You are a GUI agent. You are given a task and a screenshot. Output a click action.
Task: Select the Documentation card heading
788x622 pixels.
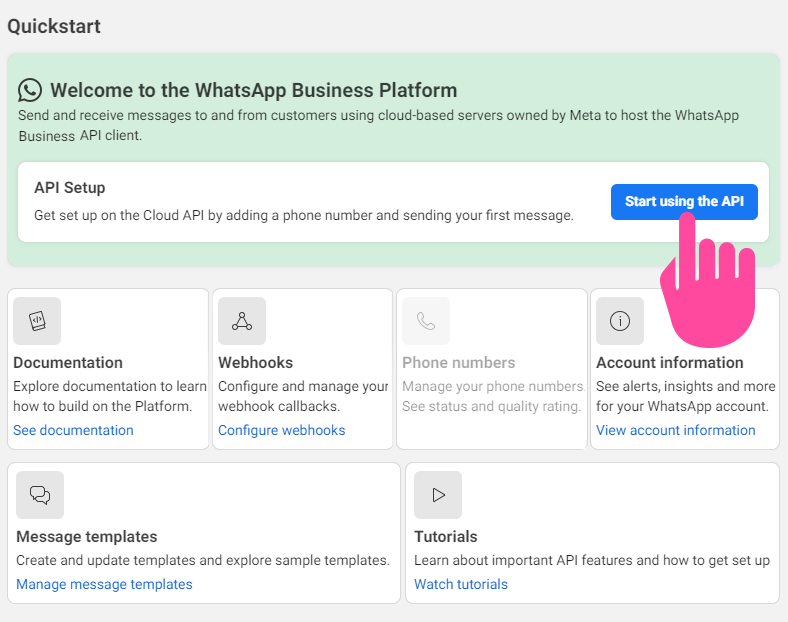[x=68, y=363]
